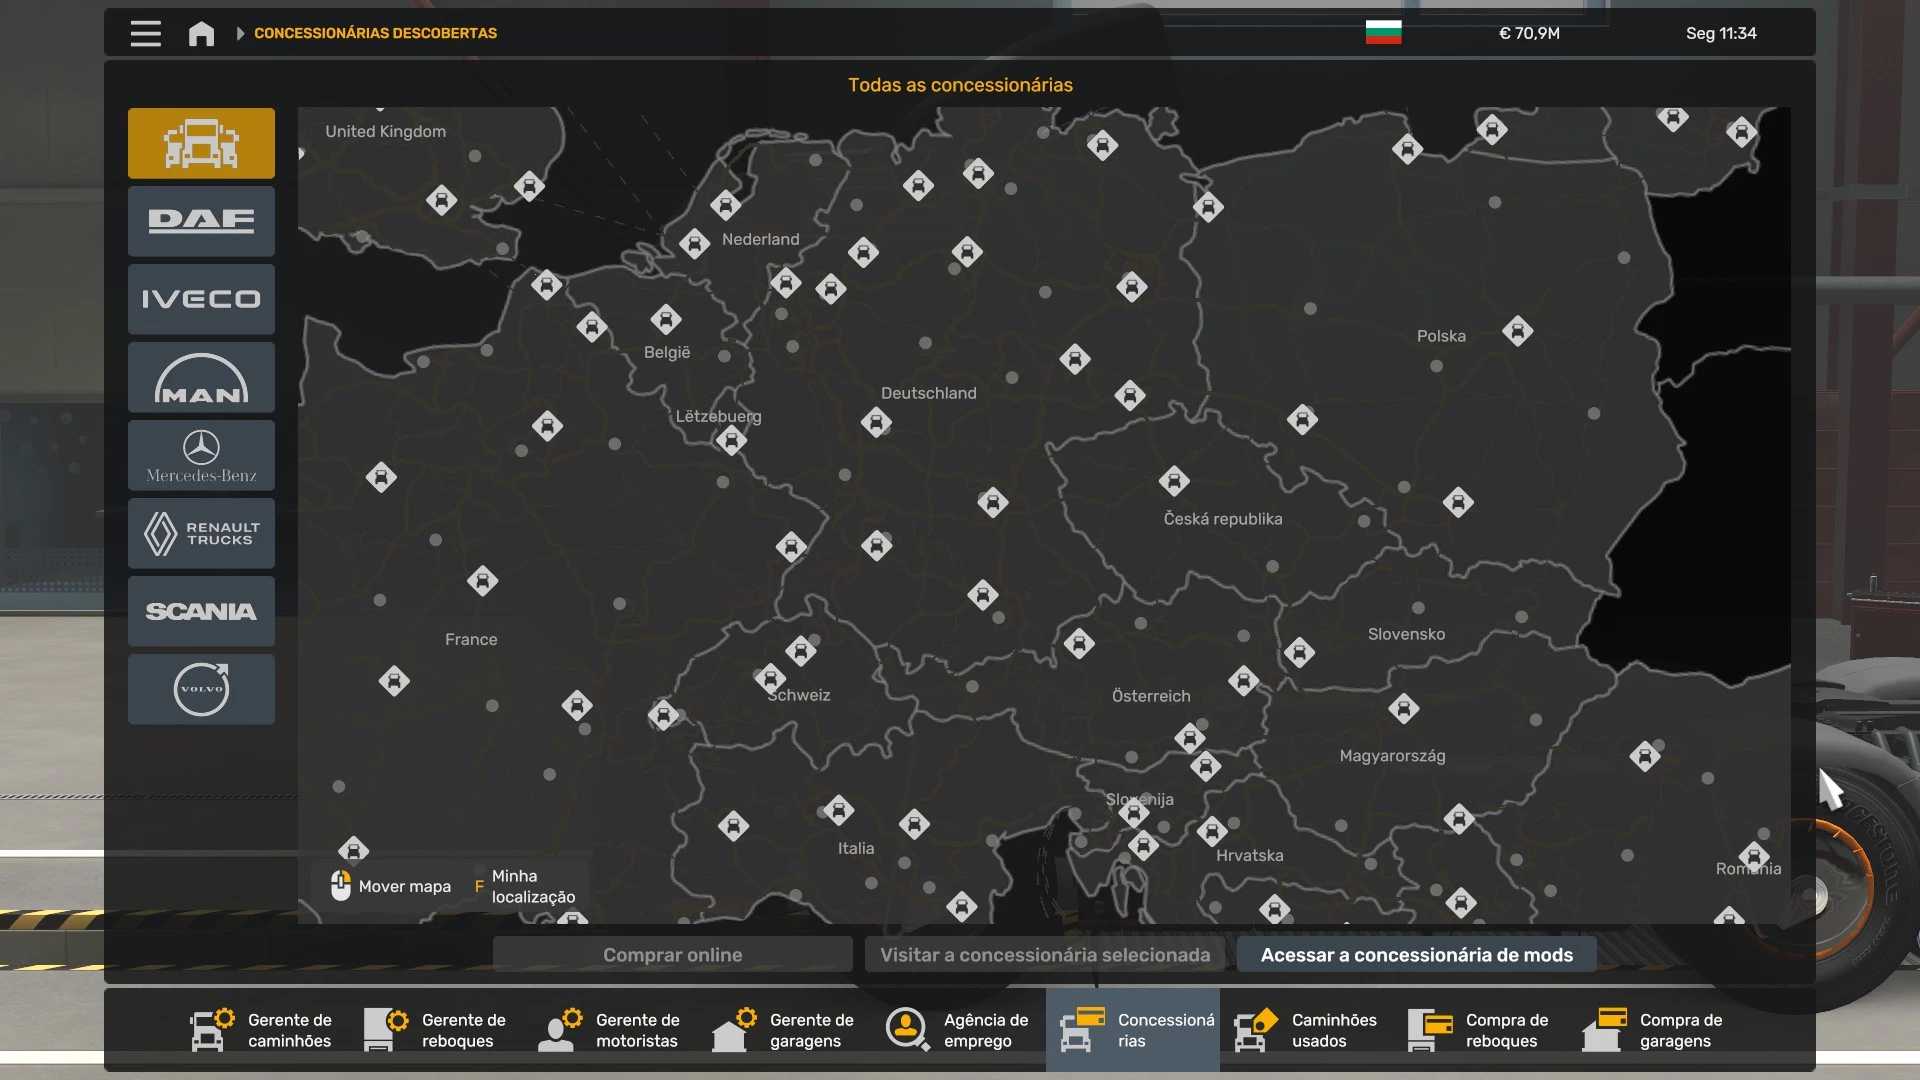Go to the home screen icon

pyautogui.click(x=201, y=33)
